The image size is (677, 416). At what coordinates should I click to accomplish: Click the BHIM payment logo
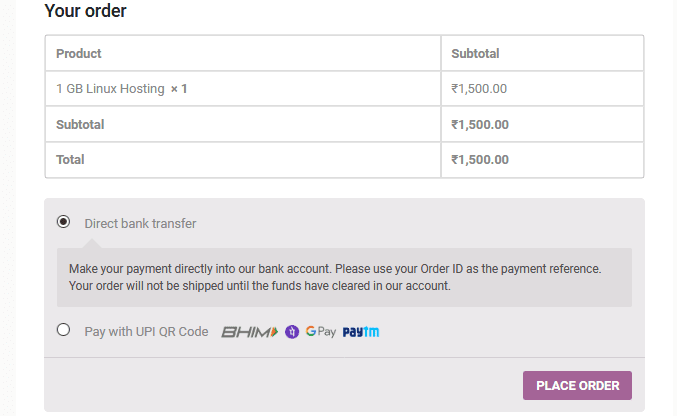pyautogui.click(x=249, y=332)
